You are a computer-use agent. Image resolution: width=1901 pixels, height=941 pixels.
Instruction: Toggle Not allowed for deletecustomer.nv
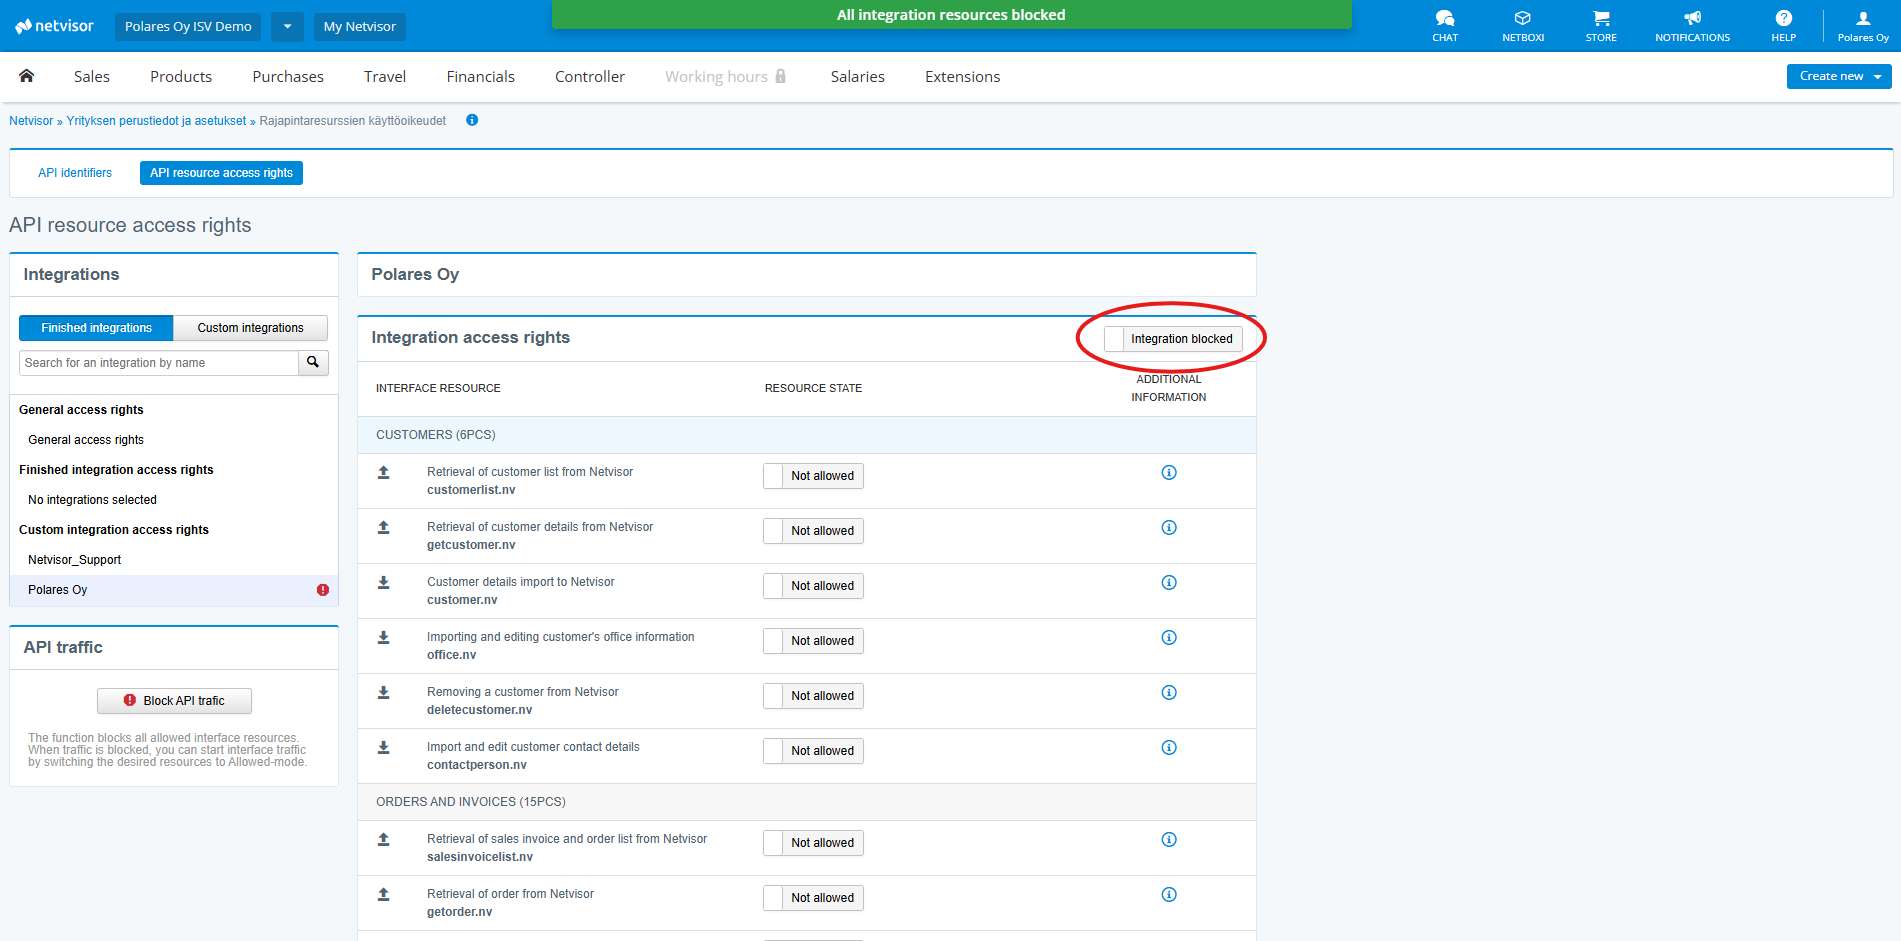[x=813, y=696]
